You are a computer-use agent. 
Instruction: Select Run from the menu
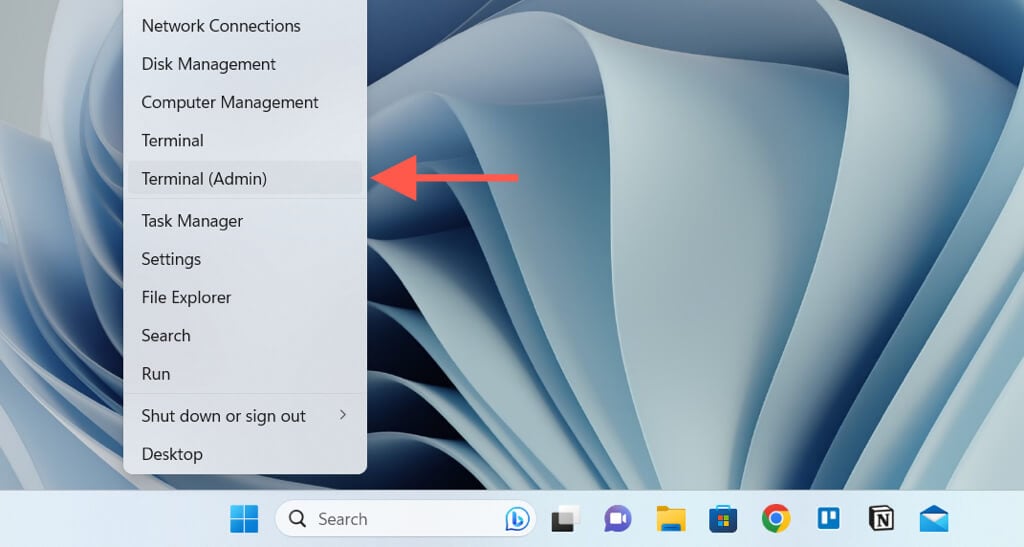click(245, 373)
